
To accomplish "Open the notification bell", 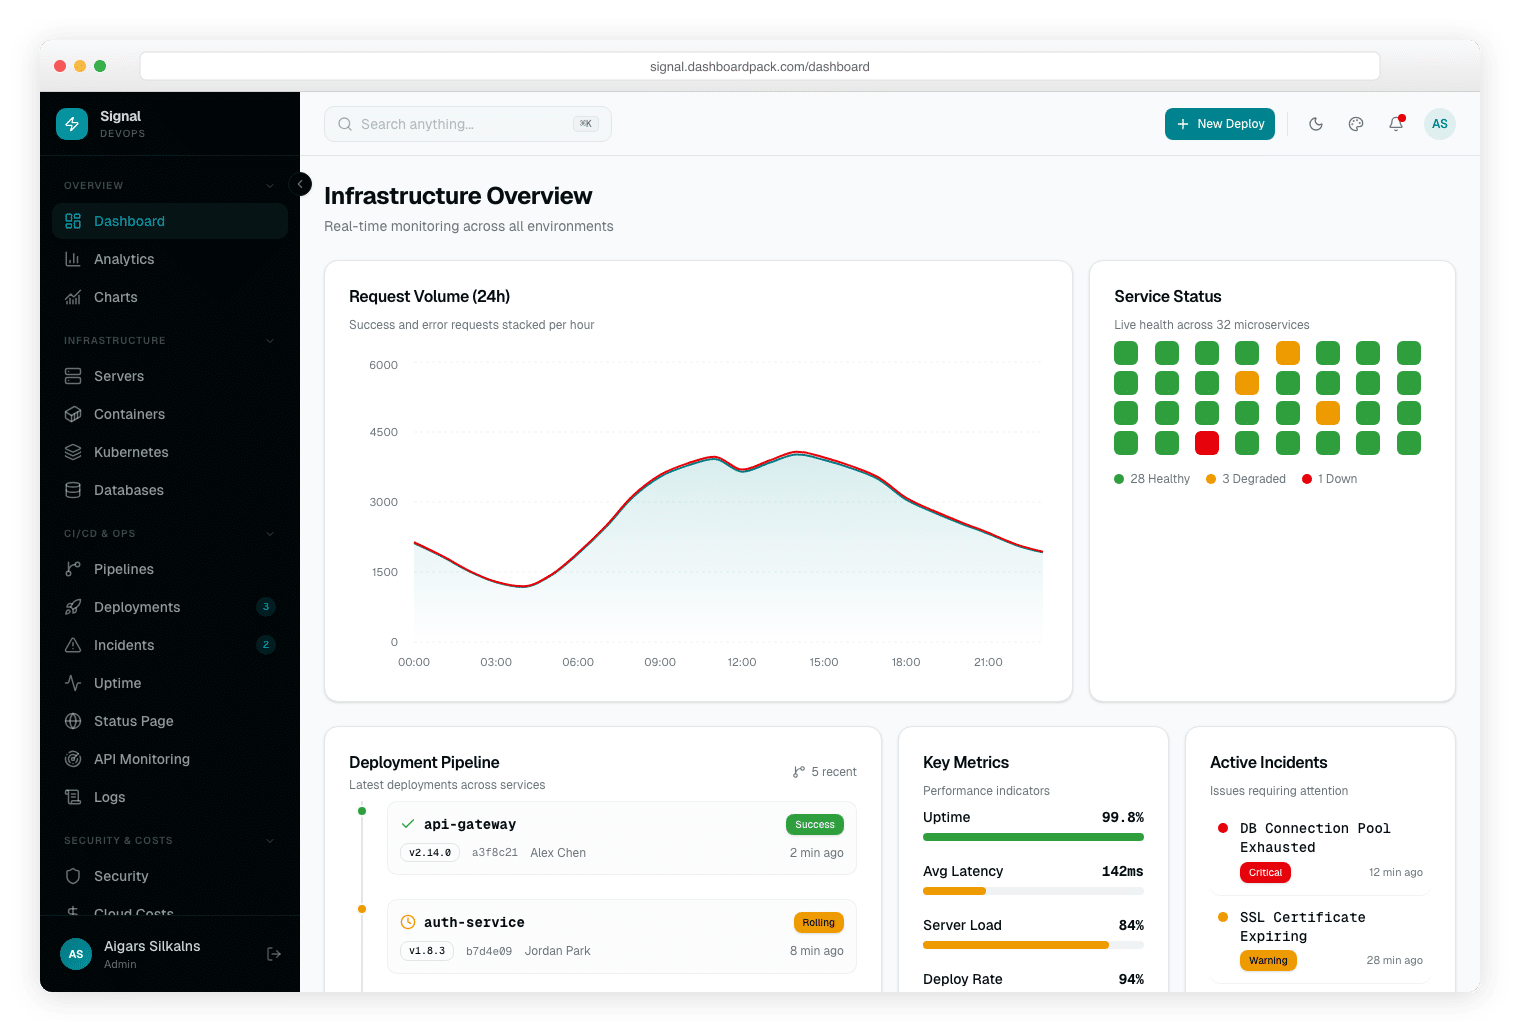I will click(x=1396, y=124).
